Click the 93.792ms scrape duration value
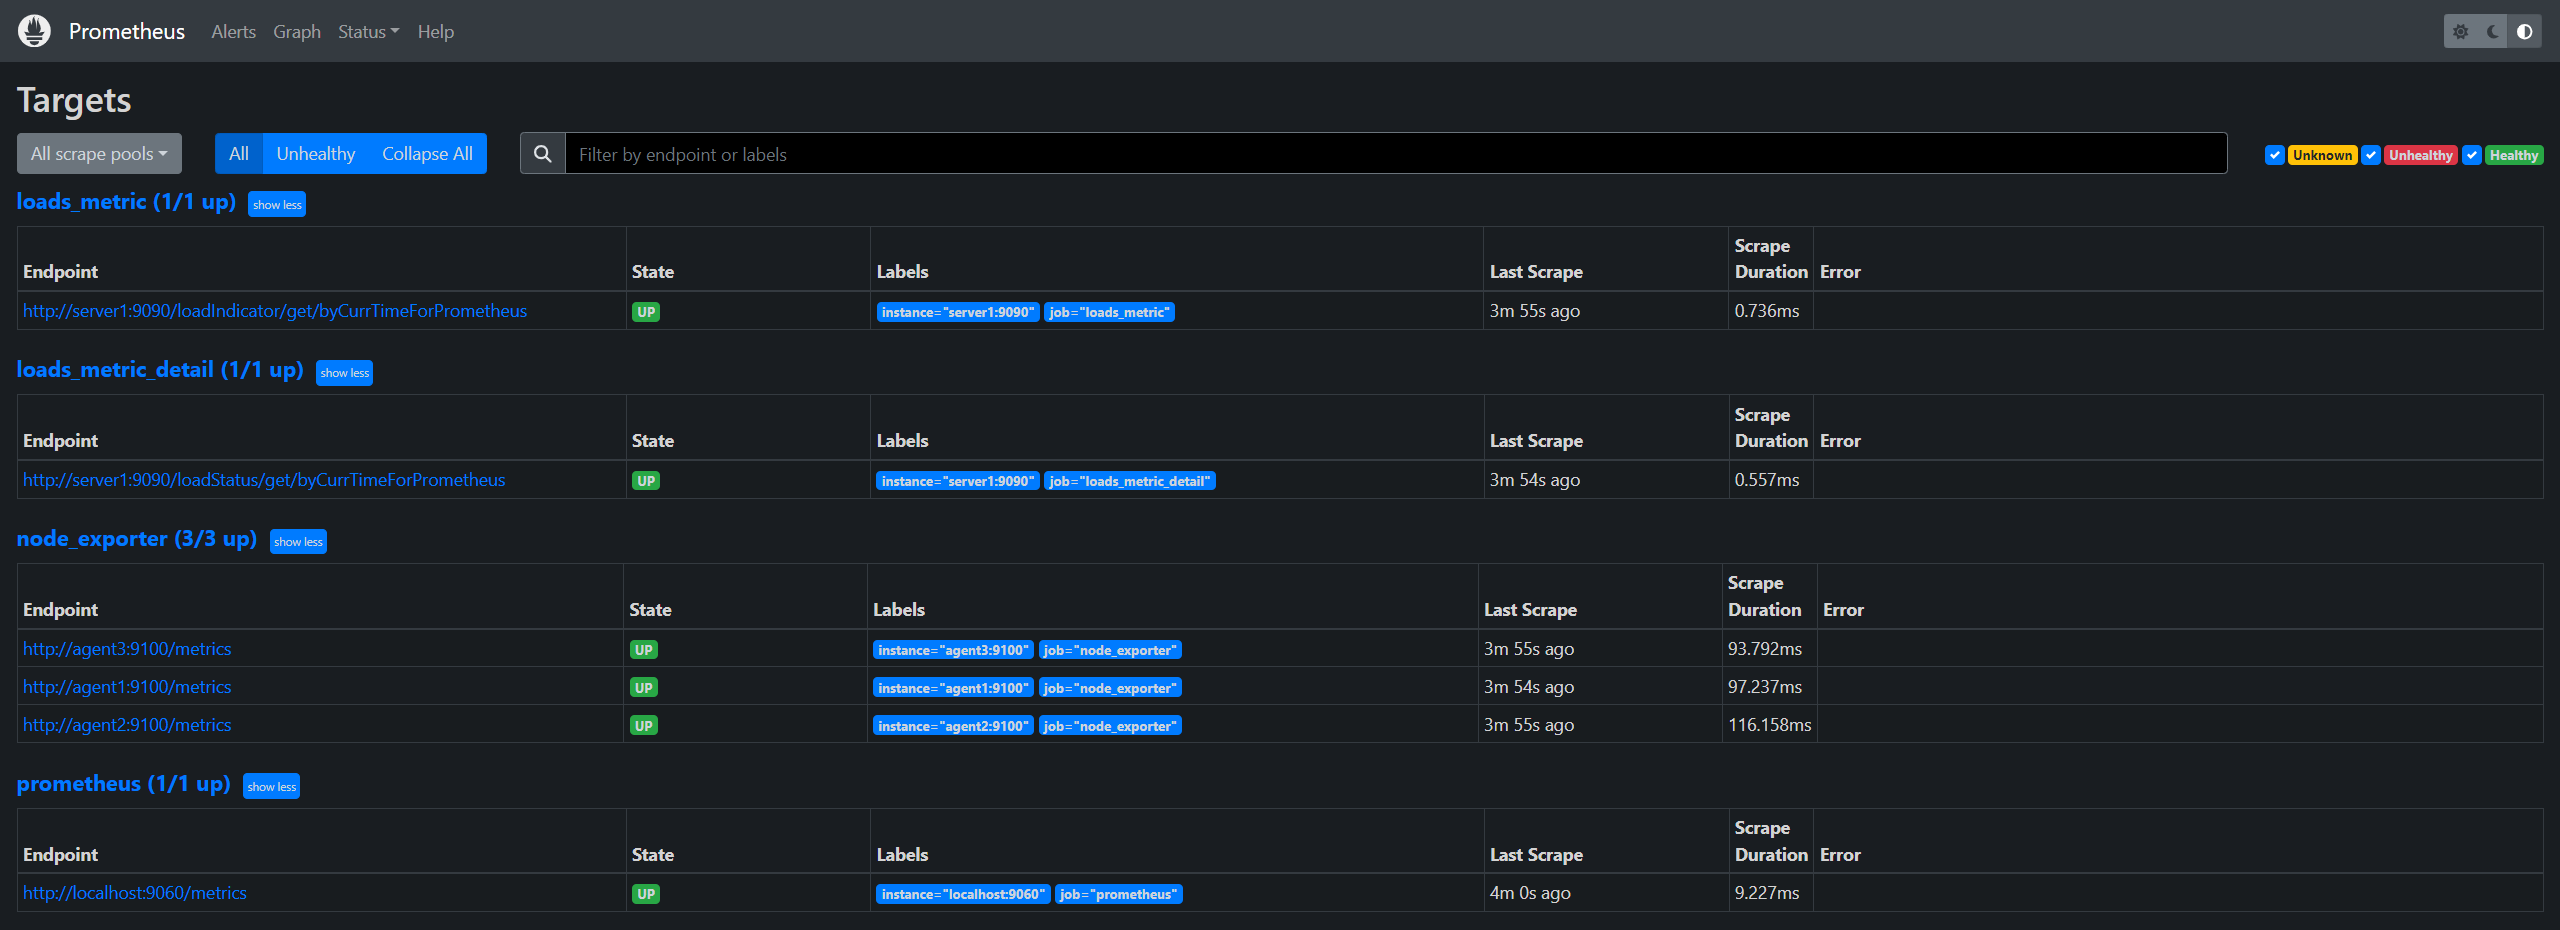Viewport: 2560px width, 930px height. [x=1765, y=649]
